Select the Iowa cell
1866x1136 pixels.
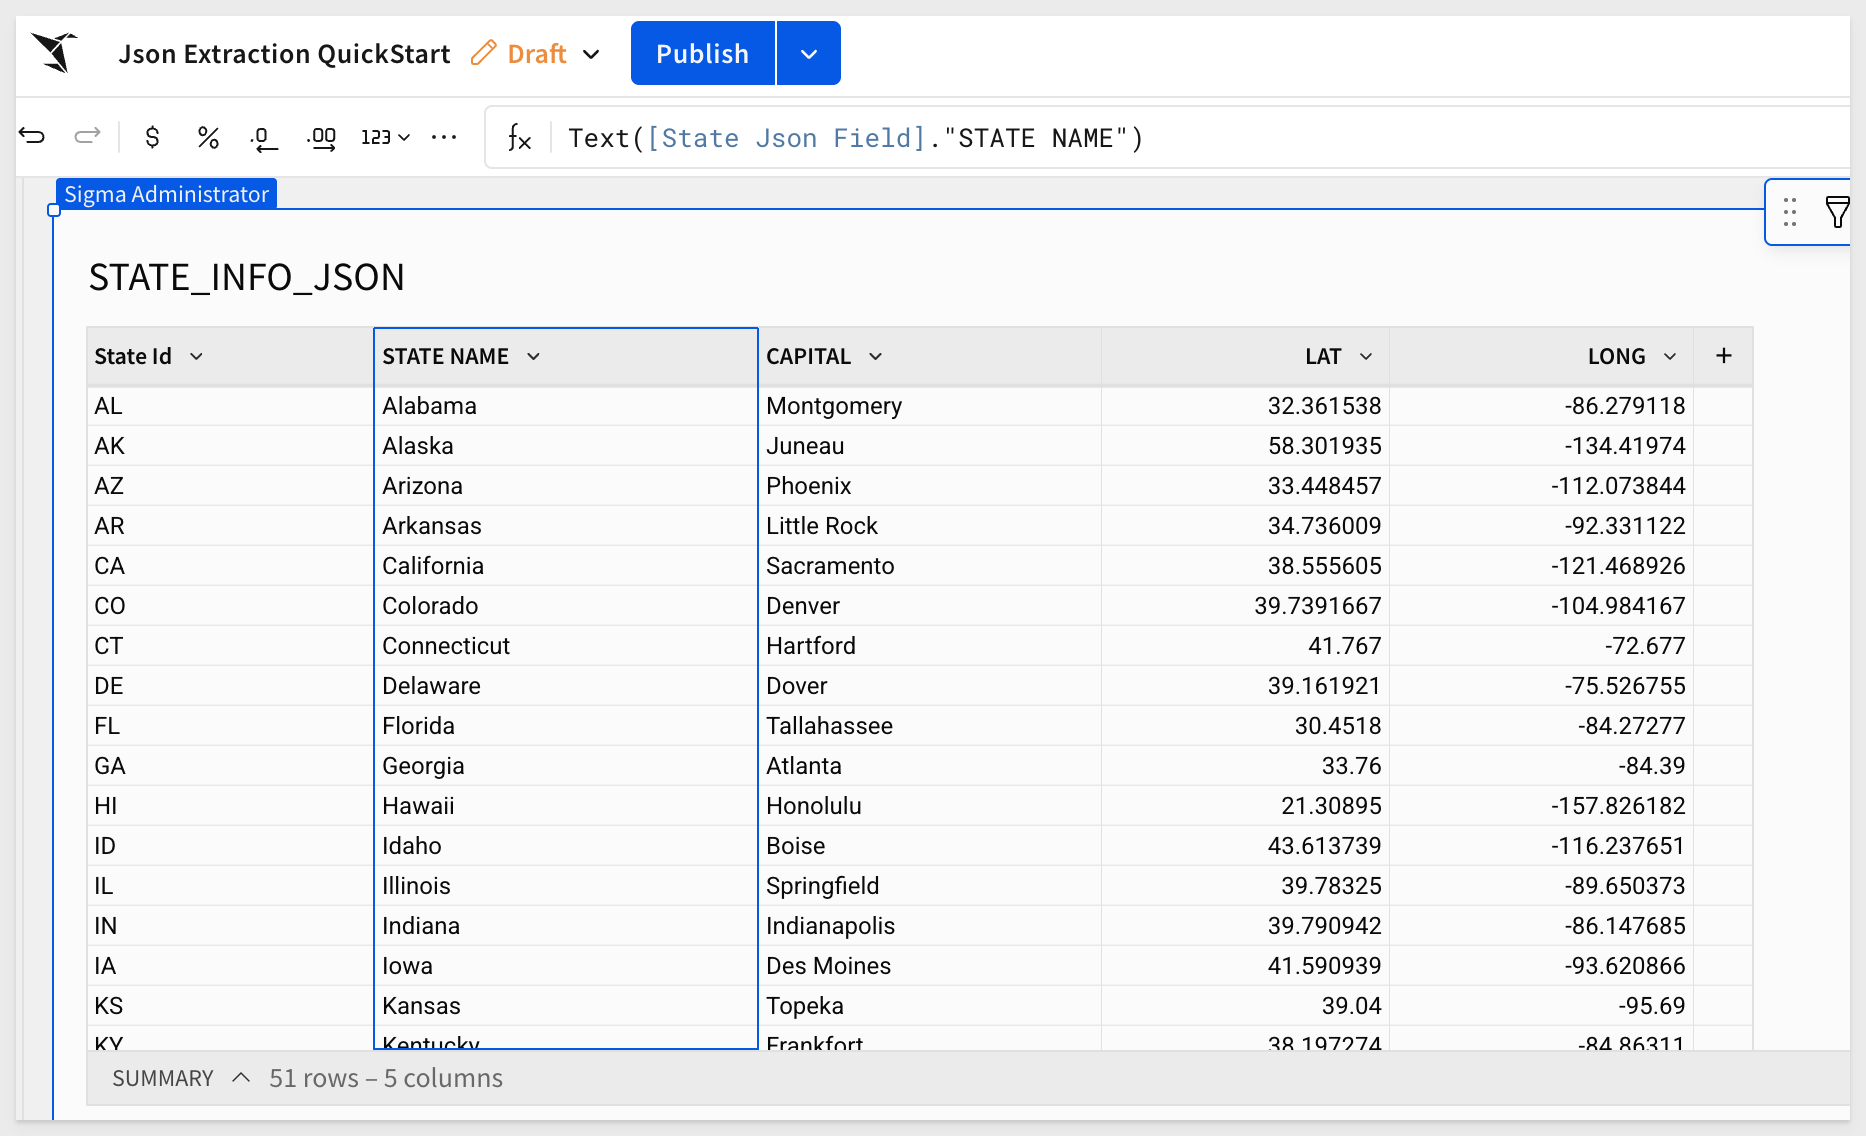coord(566,966)
